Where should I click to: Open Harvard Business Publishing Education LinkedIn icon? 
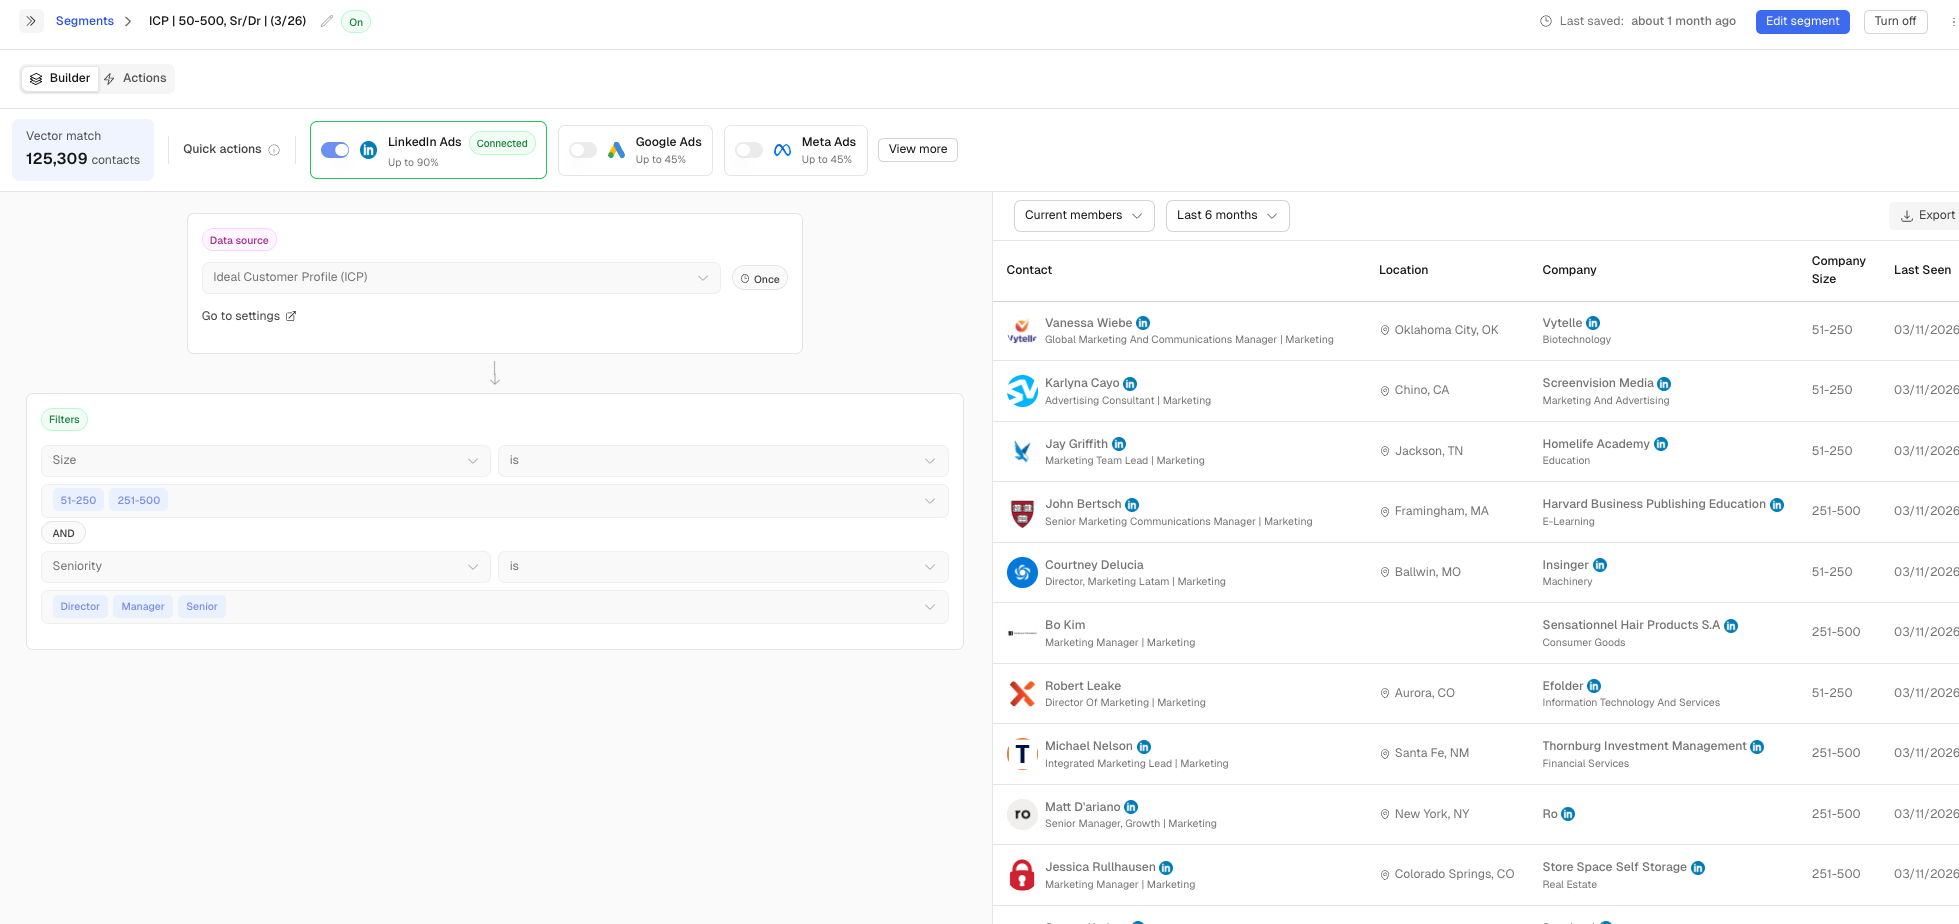pyautogui.click(x=1777, y=505)
